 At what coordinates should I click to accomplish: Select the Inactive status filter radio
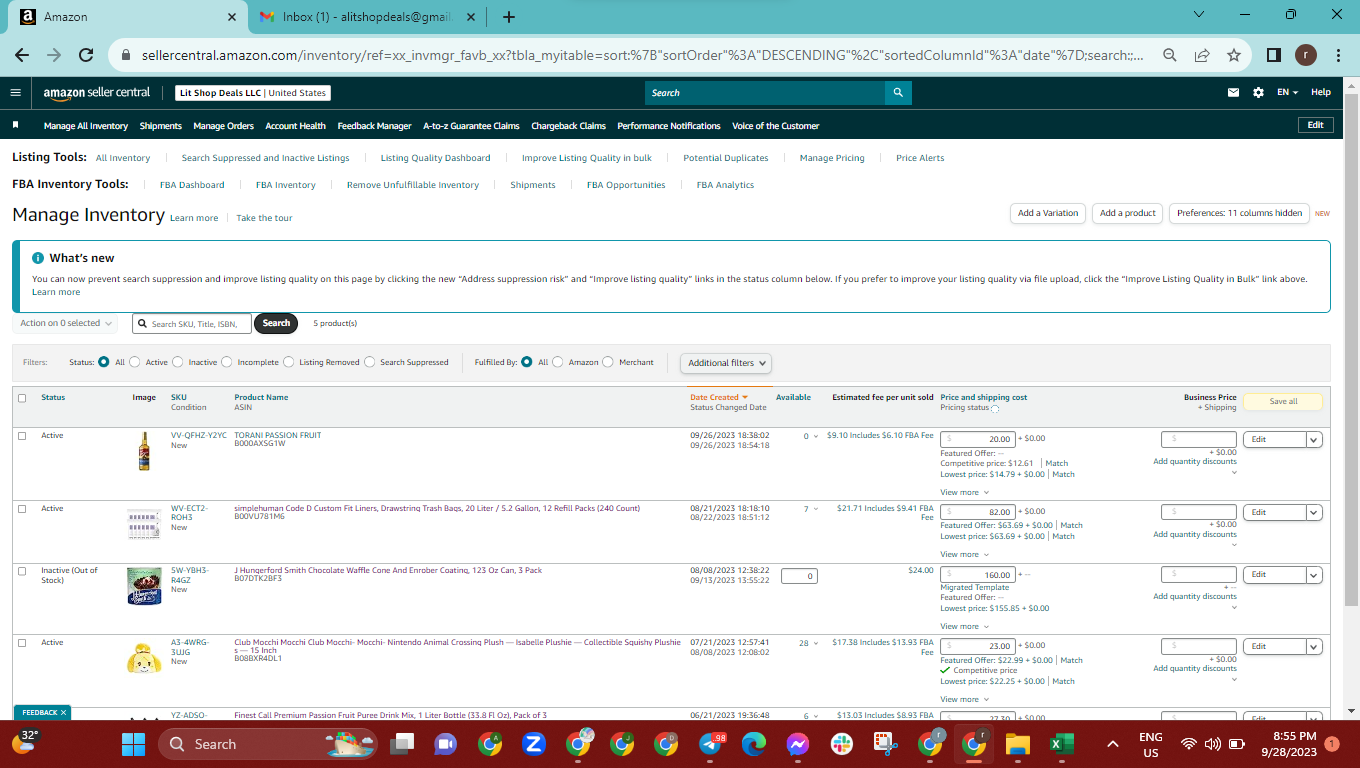[x=178, y=362]
